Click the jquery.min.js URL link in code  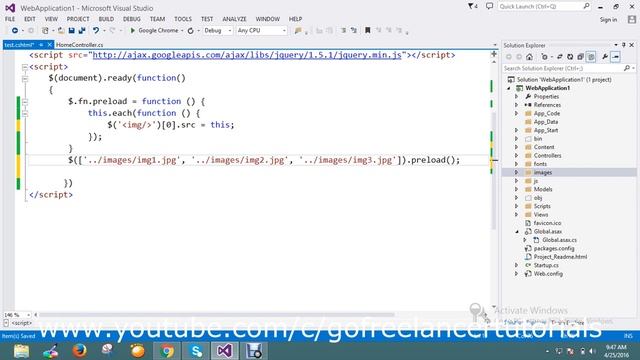click(247, 55)
